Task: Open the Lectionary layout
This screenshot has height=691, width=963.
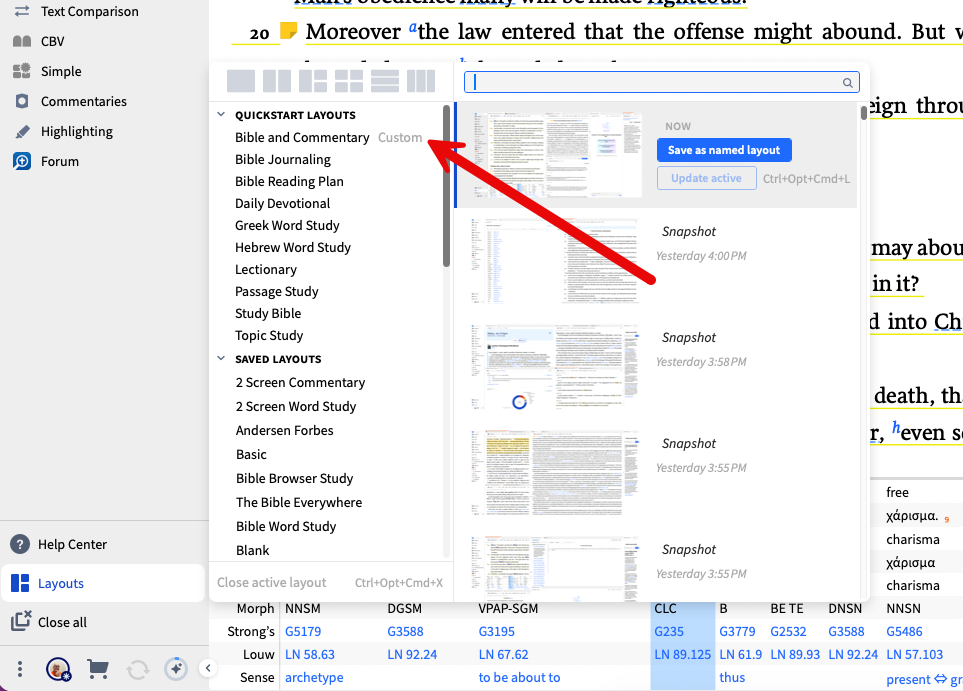Action: [266, 270]
